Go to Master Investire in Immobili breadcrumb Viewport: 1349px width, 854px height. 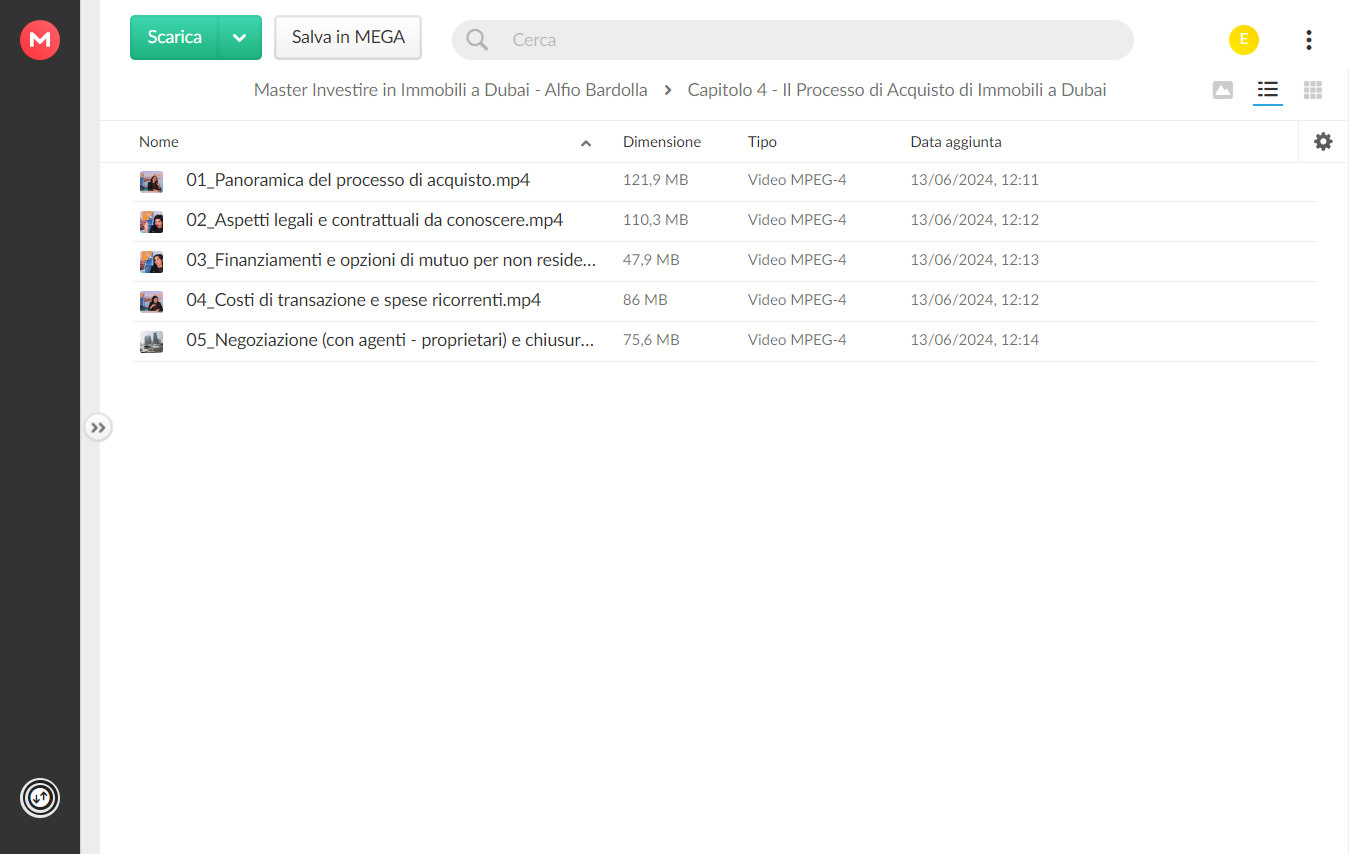(x=450, y=90)
